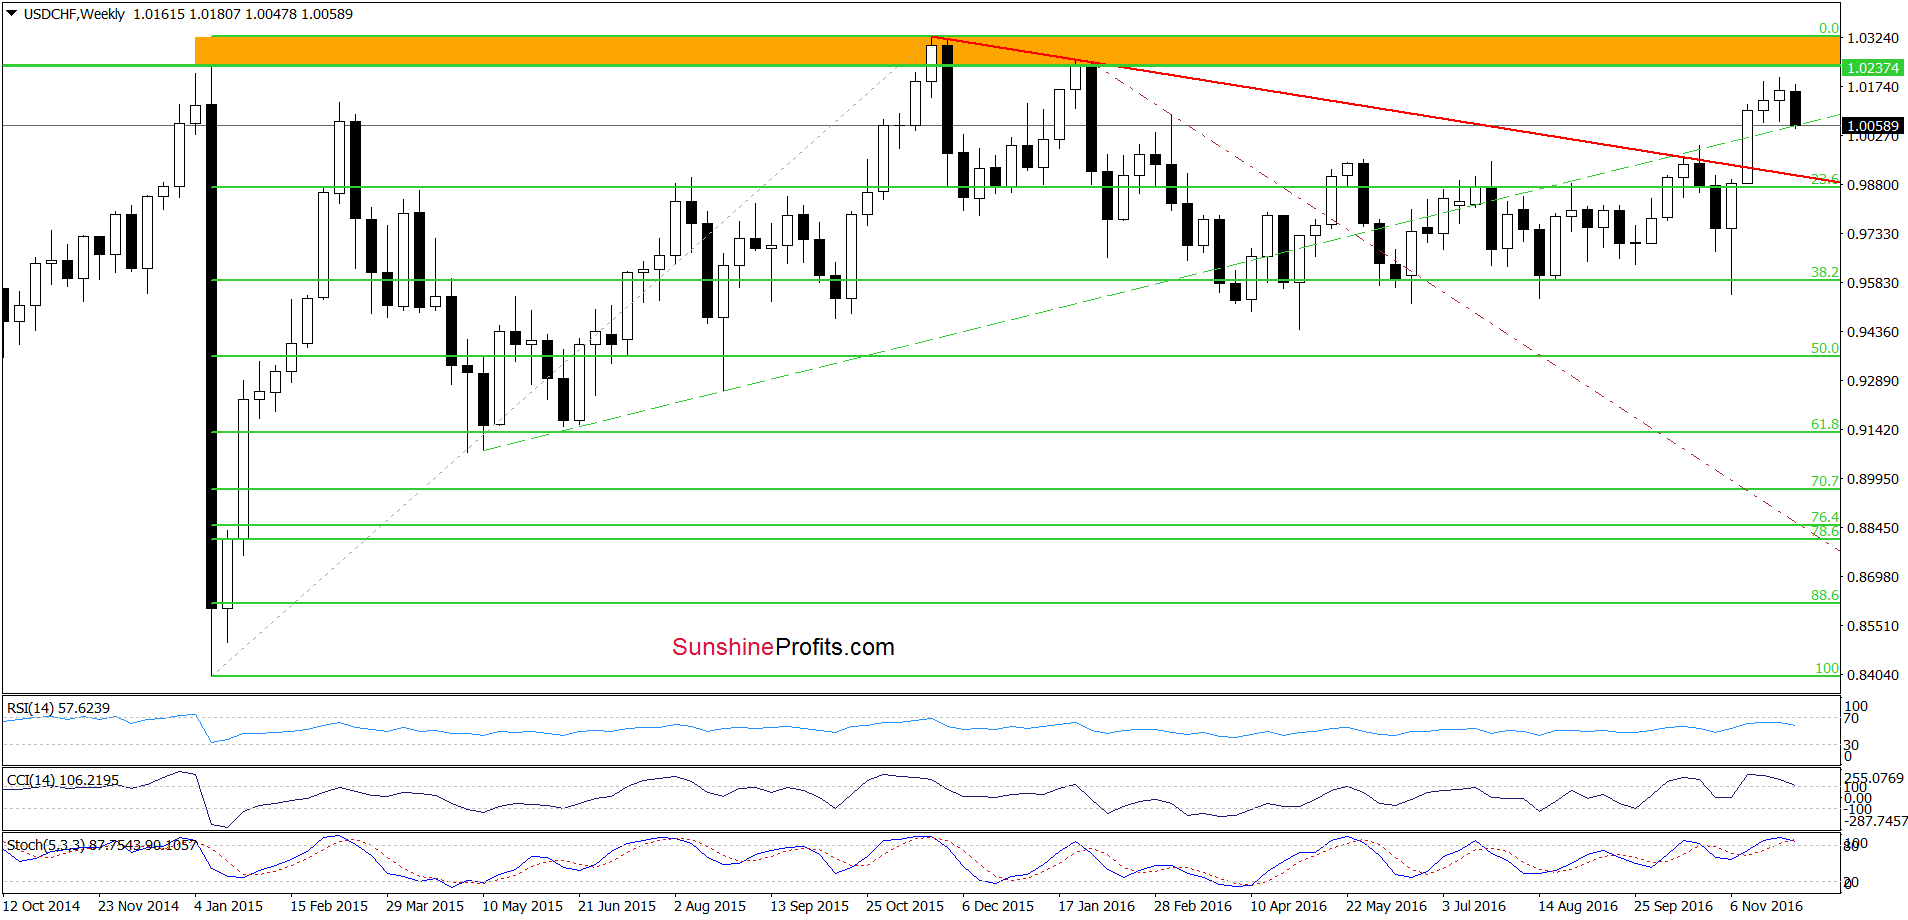Click the 6 Nov 2016 date label

click(1766, 906)
